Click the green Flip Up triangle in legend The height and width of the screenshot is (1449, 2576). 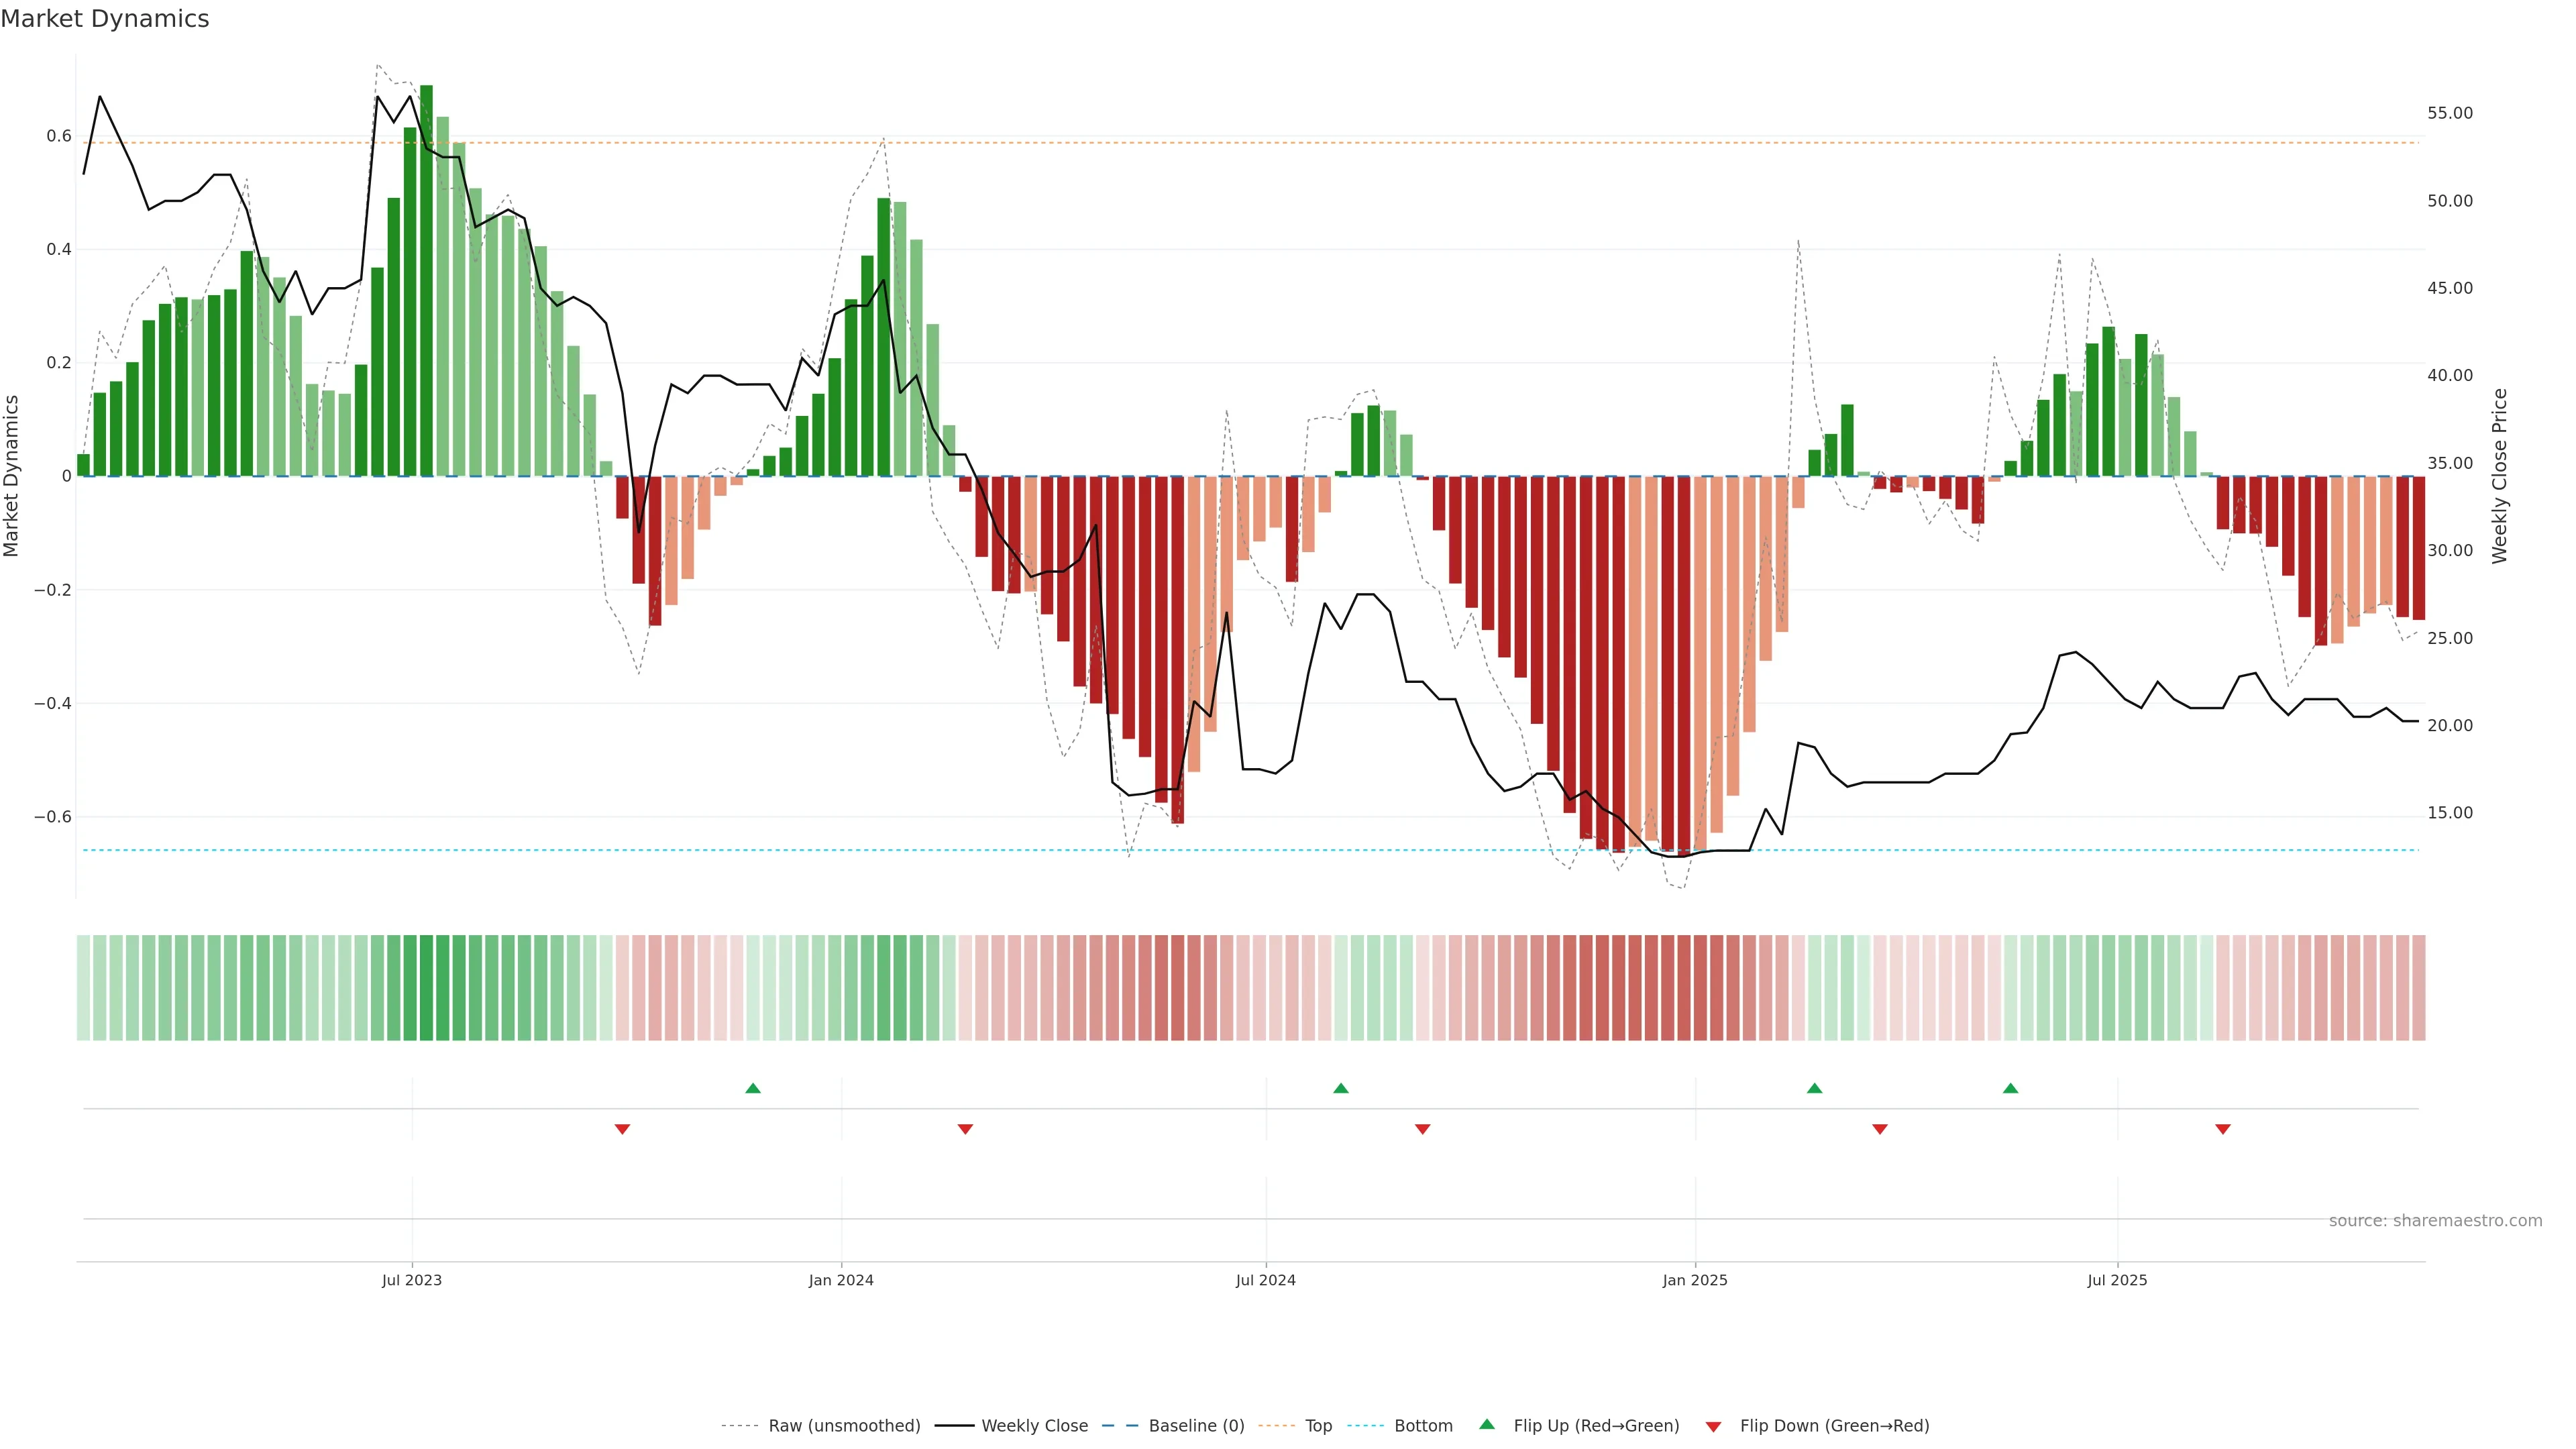[1487, 1424]
